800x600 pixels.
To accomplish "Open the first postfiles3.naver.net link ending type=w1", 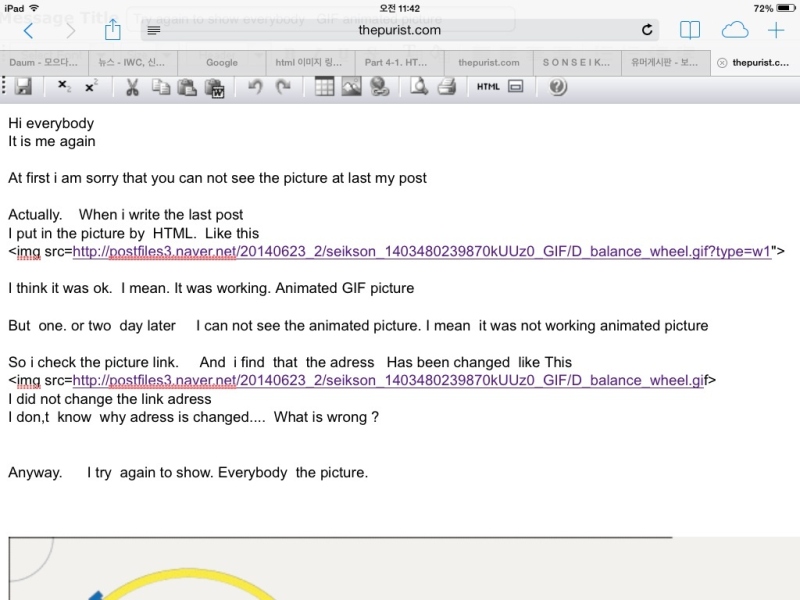I will pos(420,251).
